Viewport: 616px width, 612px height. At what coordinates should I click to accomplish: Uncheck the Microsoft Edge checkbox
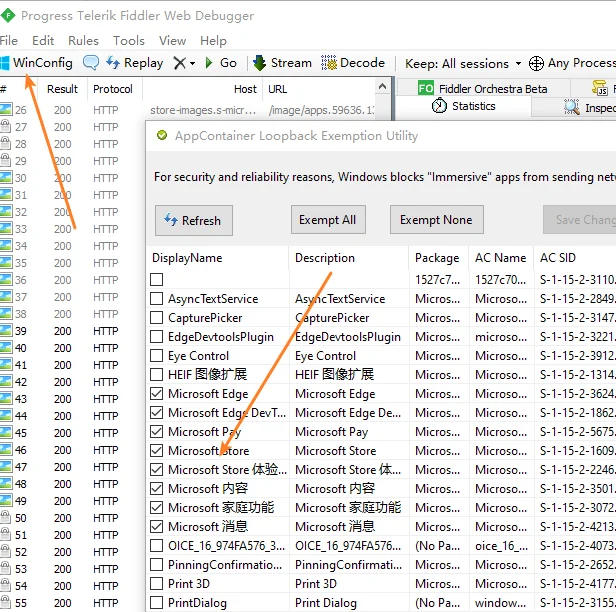156,394
